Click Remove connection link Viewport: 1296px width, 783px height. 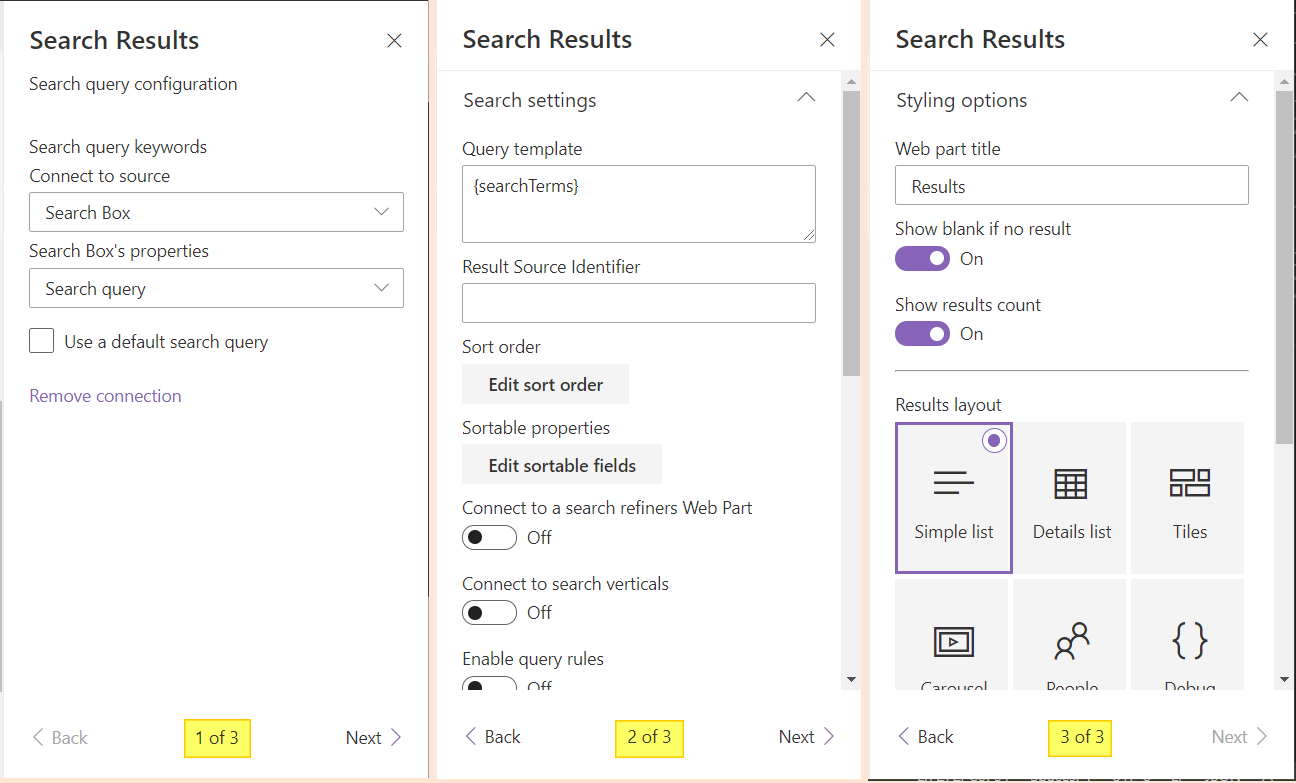[105, 396]
